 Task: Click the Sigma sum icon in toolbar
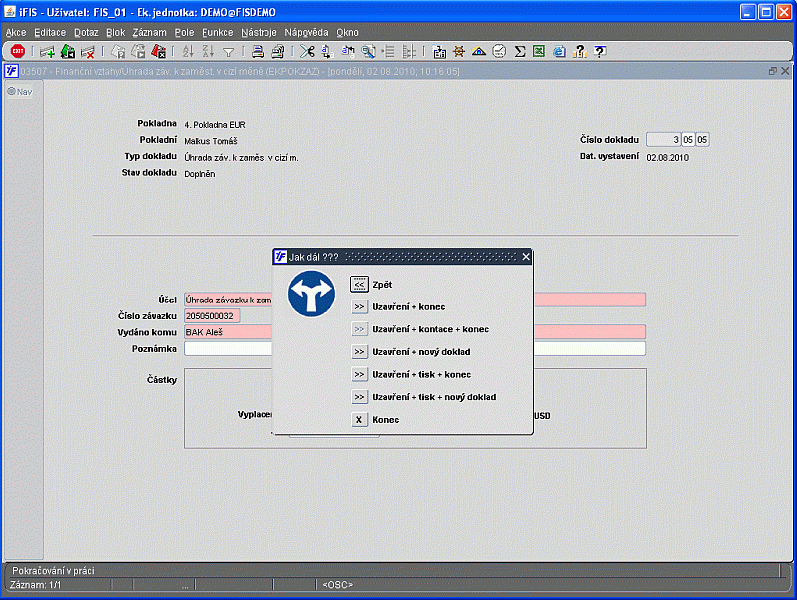pyautogui.click(x=520, y=51)
